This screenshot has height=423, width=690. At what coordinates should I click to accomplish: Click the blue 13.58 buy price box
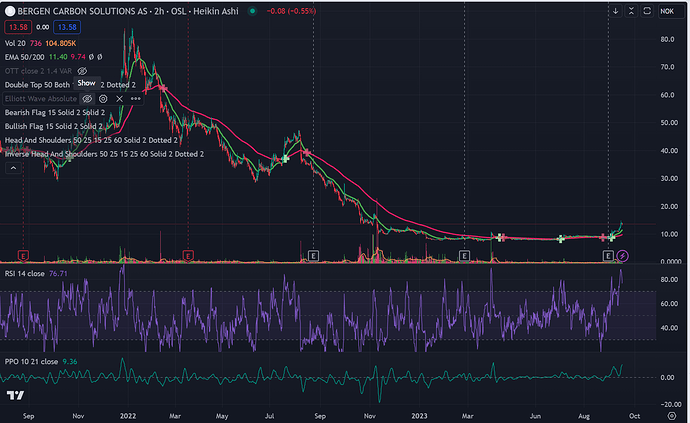[x=67, y=27]
